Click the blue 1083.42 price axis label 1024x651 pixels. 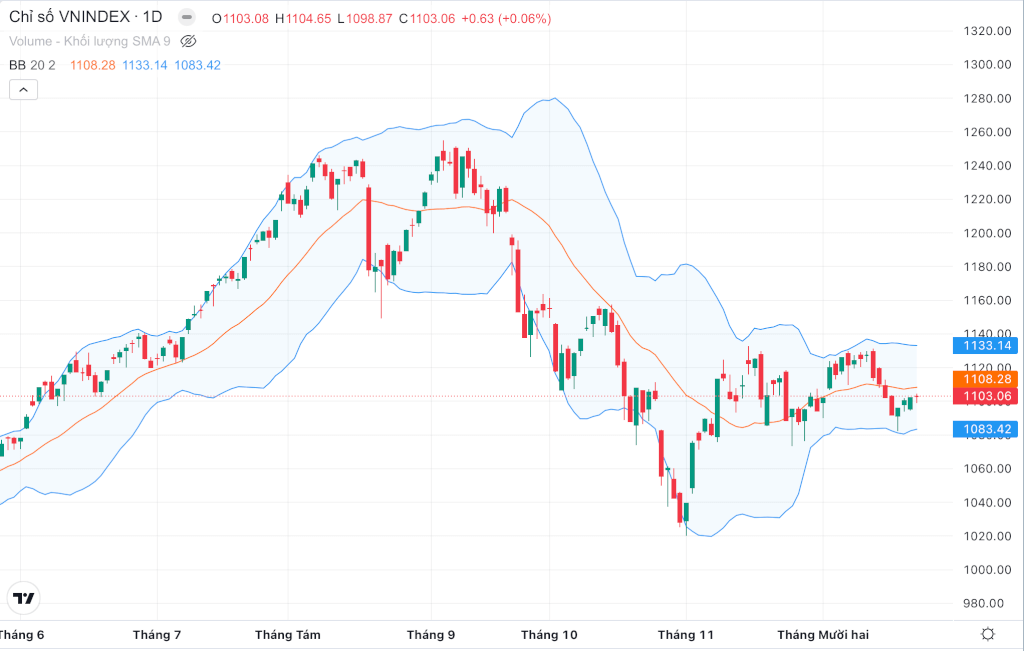click(987, 429)
